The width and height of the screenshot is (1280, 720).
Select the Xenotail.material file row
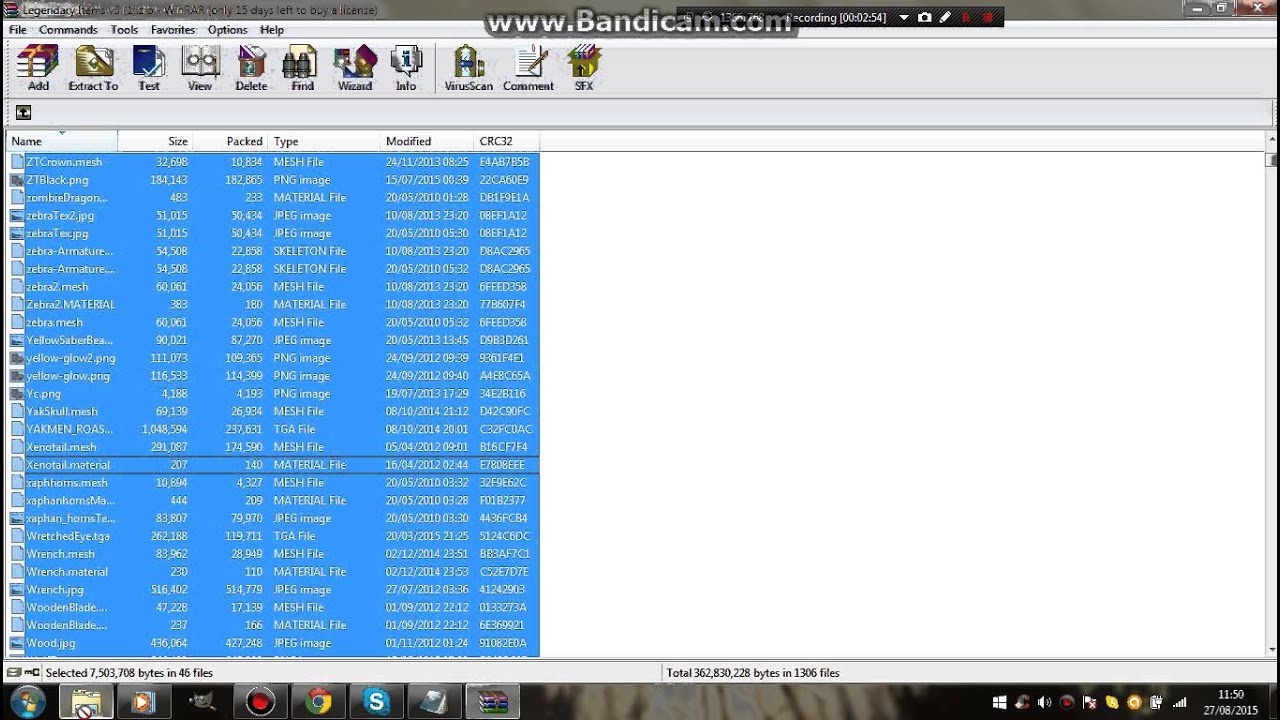pos(273,465)
